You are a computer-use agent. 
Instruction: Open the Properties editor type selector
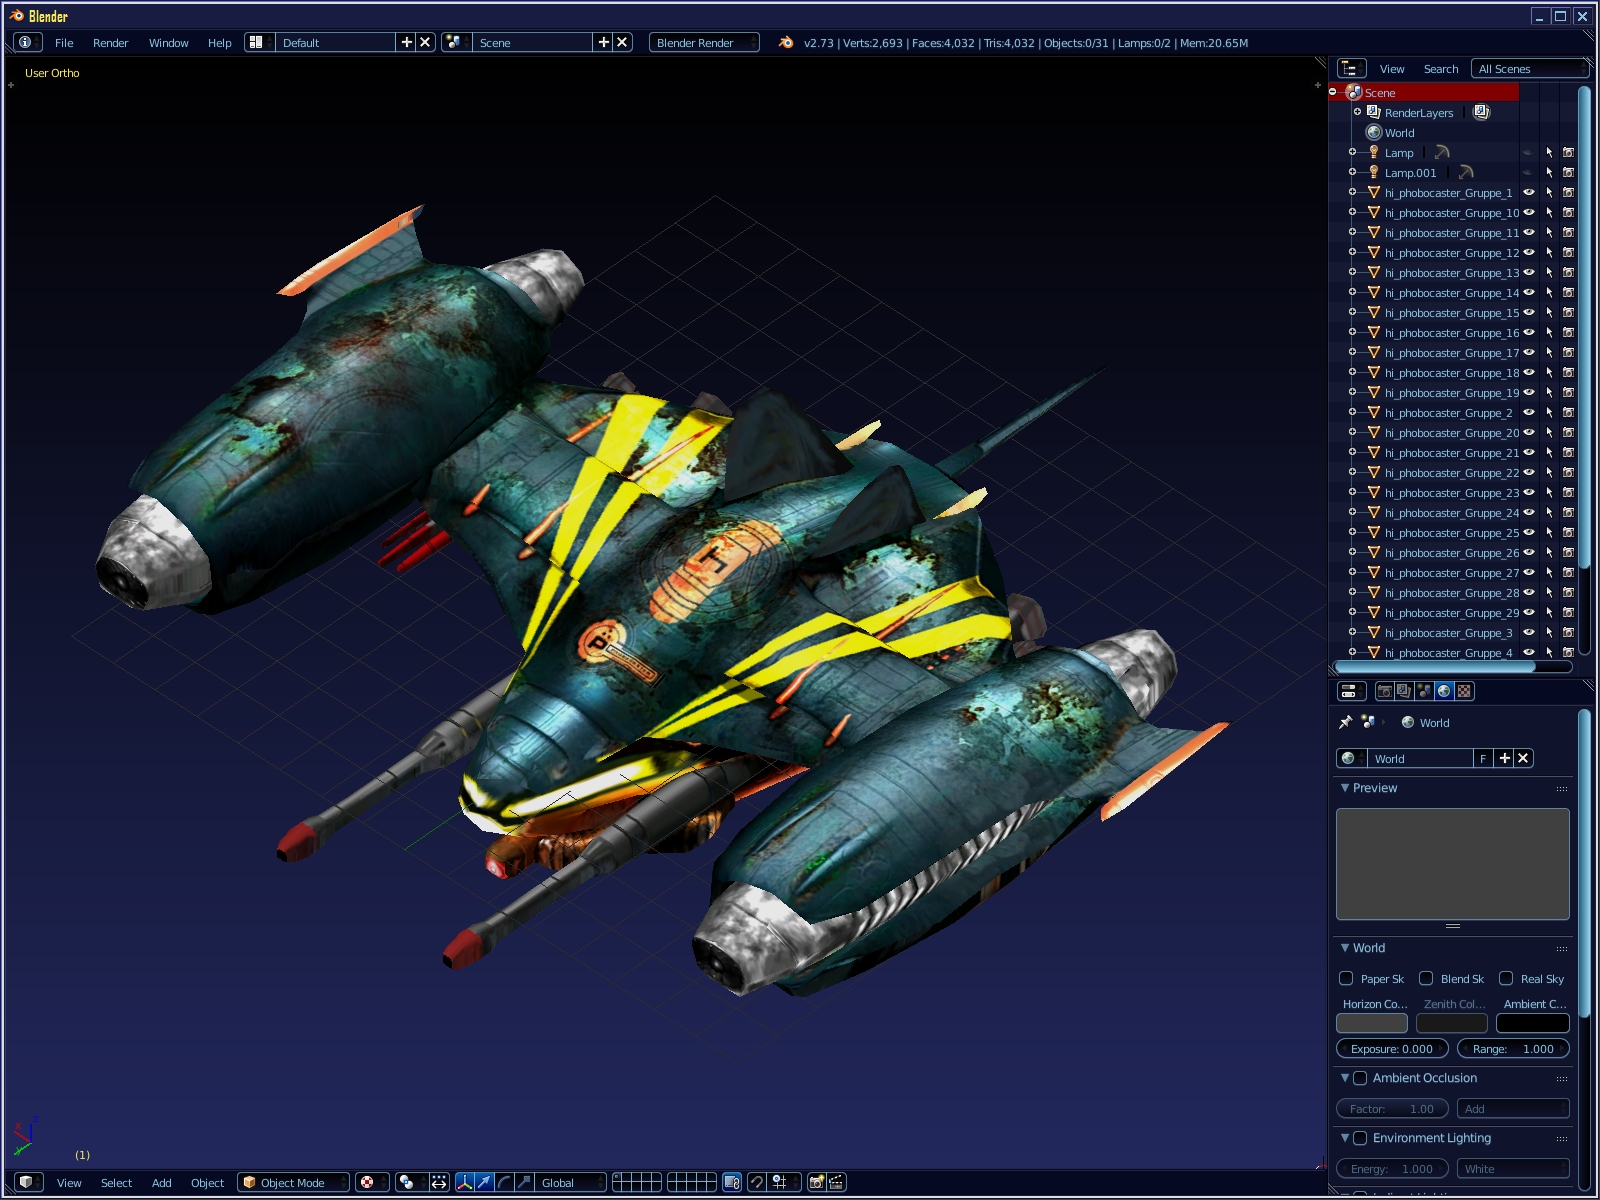(x=1351, y=691)
